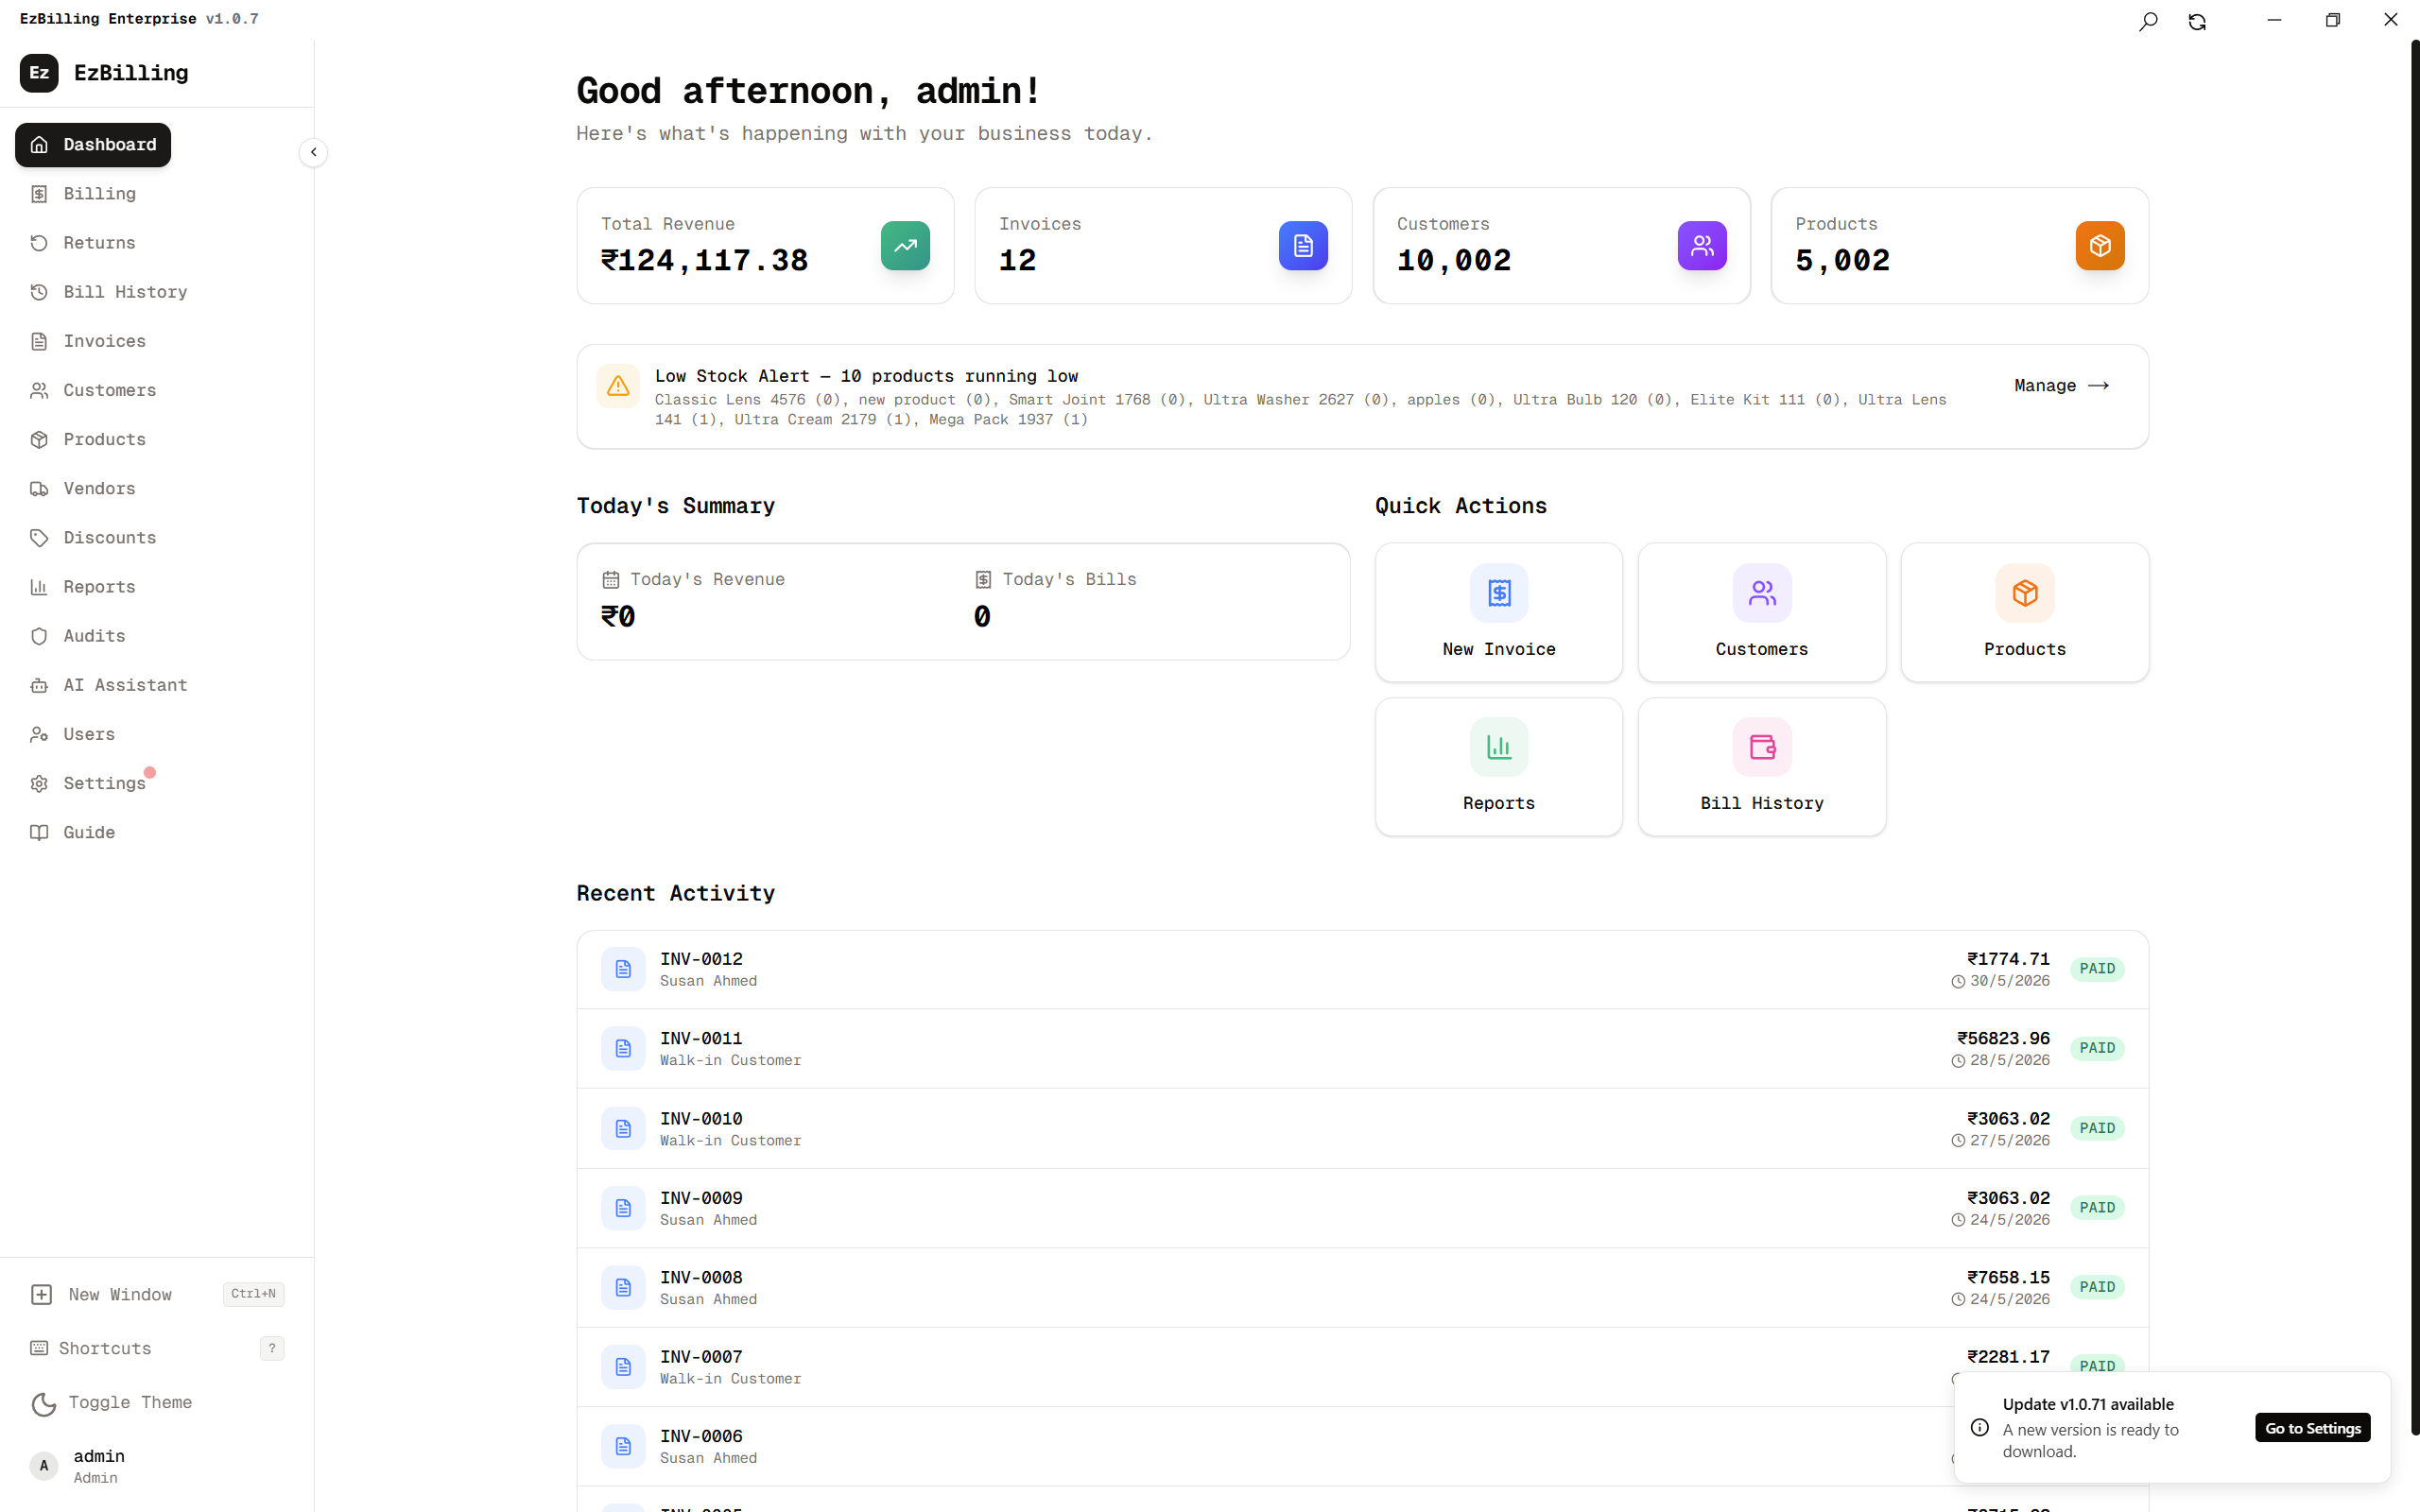
Task: Open recent invoice INV-0011
Action: click(1362, 1048)
